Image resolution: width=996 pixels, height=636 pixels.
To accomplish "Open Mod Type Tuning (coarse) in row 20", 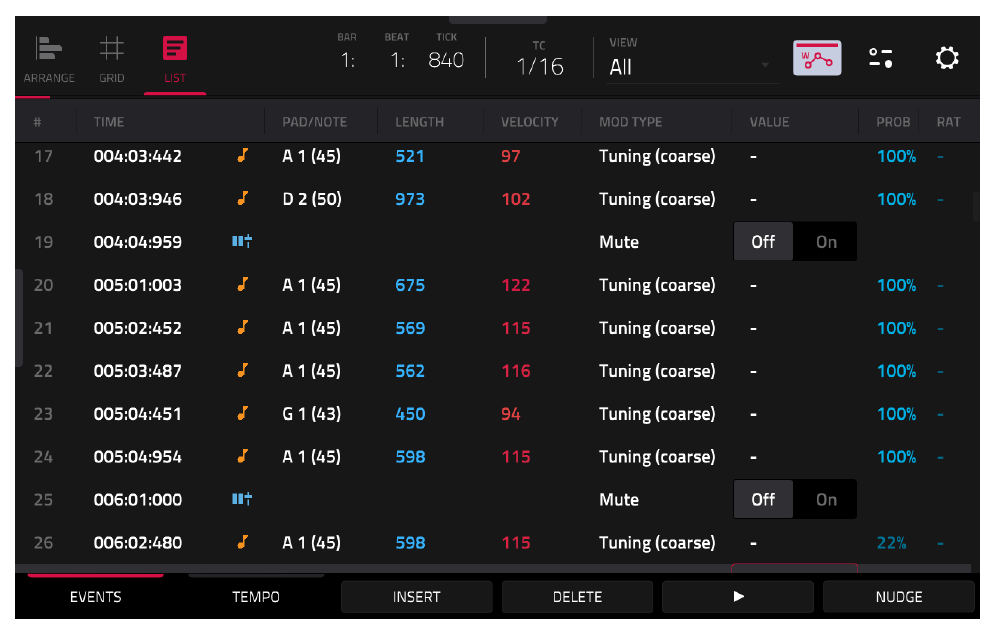I will pos(657,285).
